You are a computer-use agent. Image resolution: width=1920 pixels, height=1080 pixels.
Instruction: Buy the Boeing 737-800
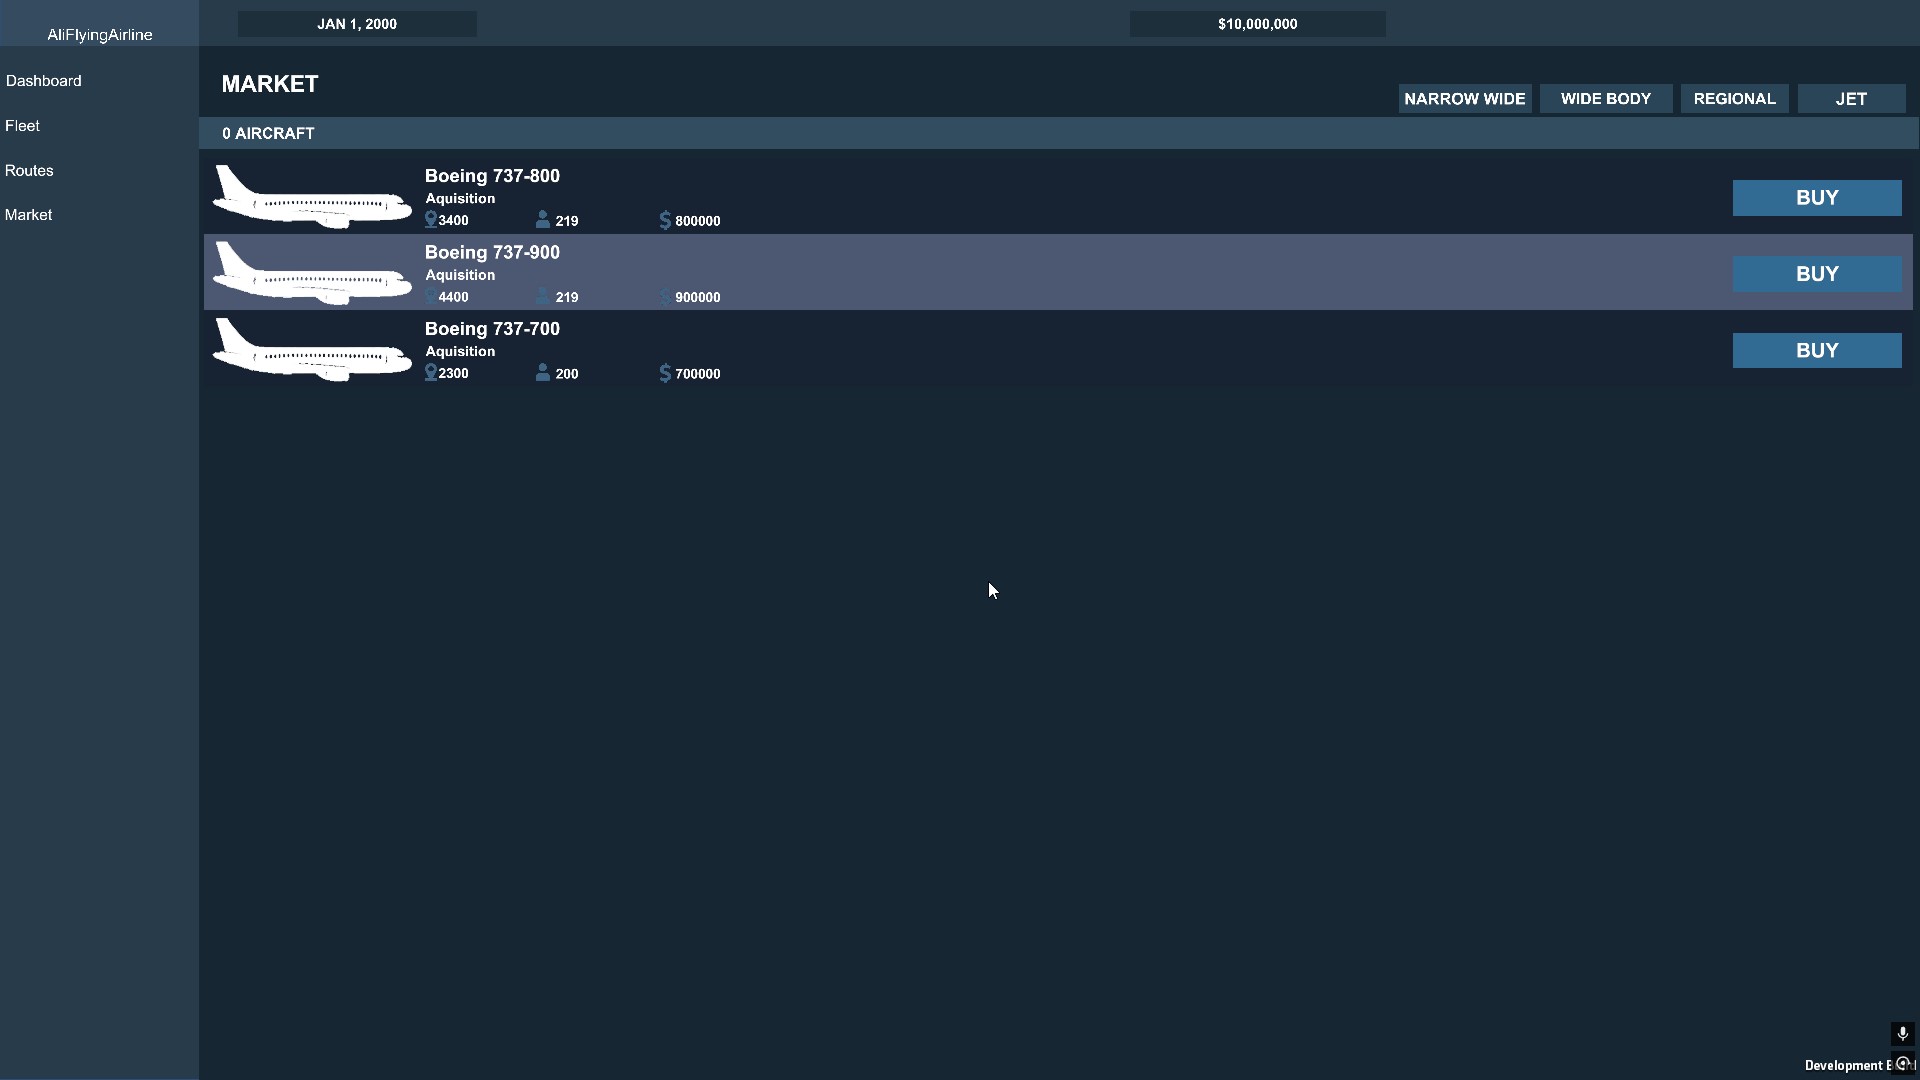pyautogui.click(x=1817, y=198)
